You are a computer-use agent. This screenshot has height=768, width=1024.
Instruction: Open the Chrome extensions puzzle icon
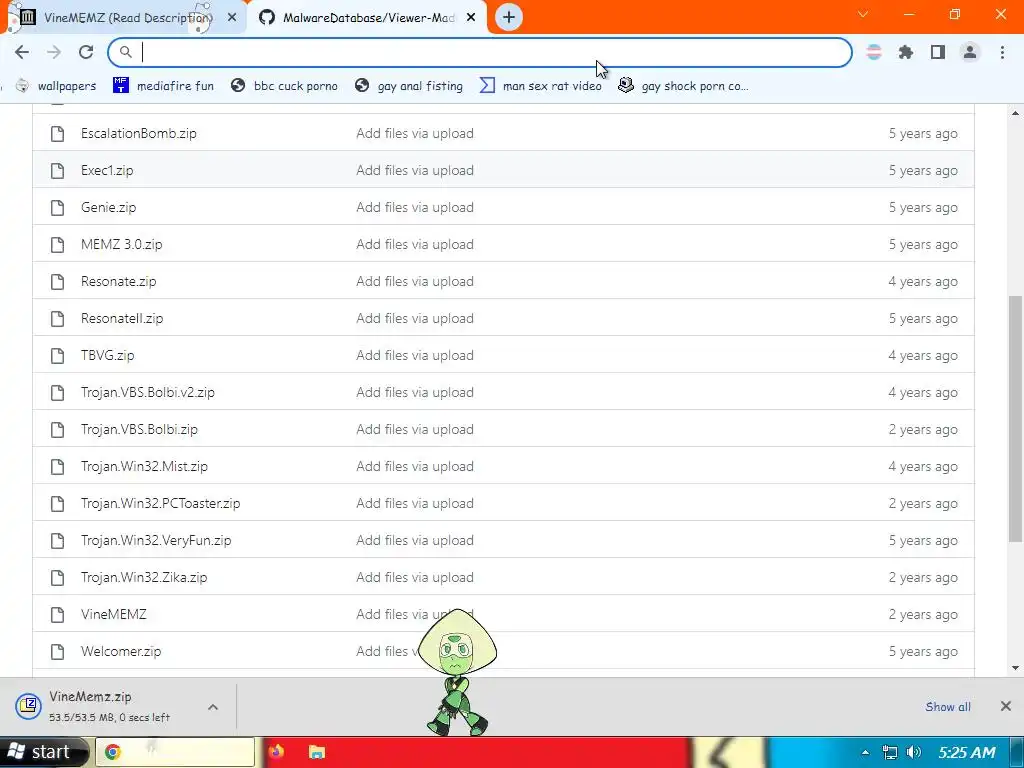click(x=906, y=52)
